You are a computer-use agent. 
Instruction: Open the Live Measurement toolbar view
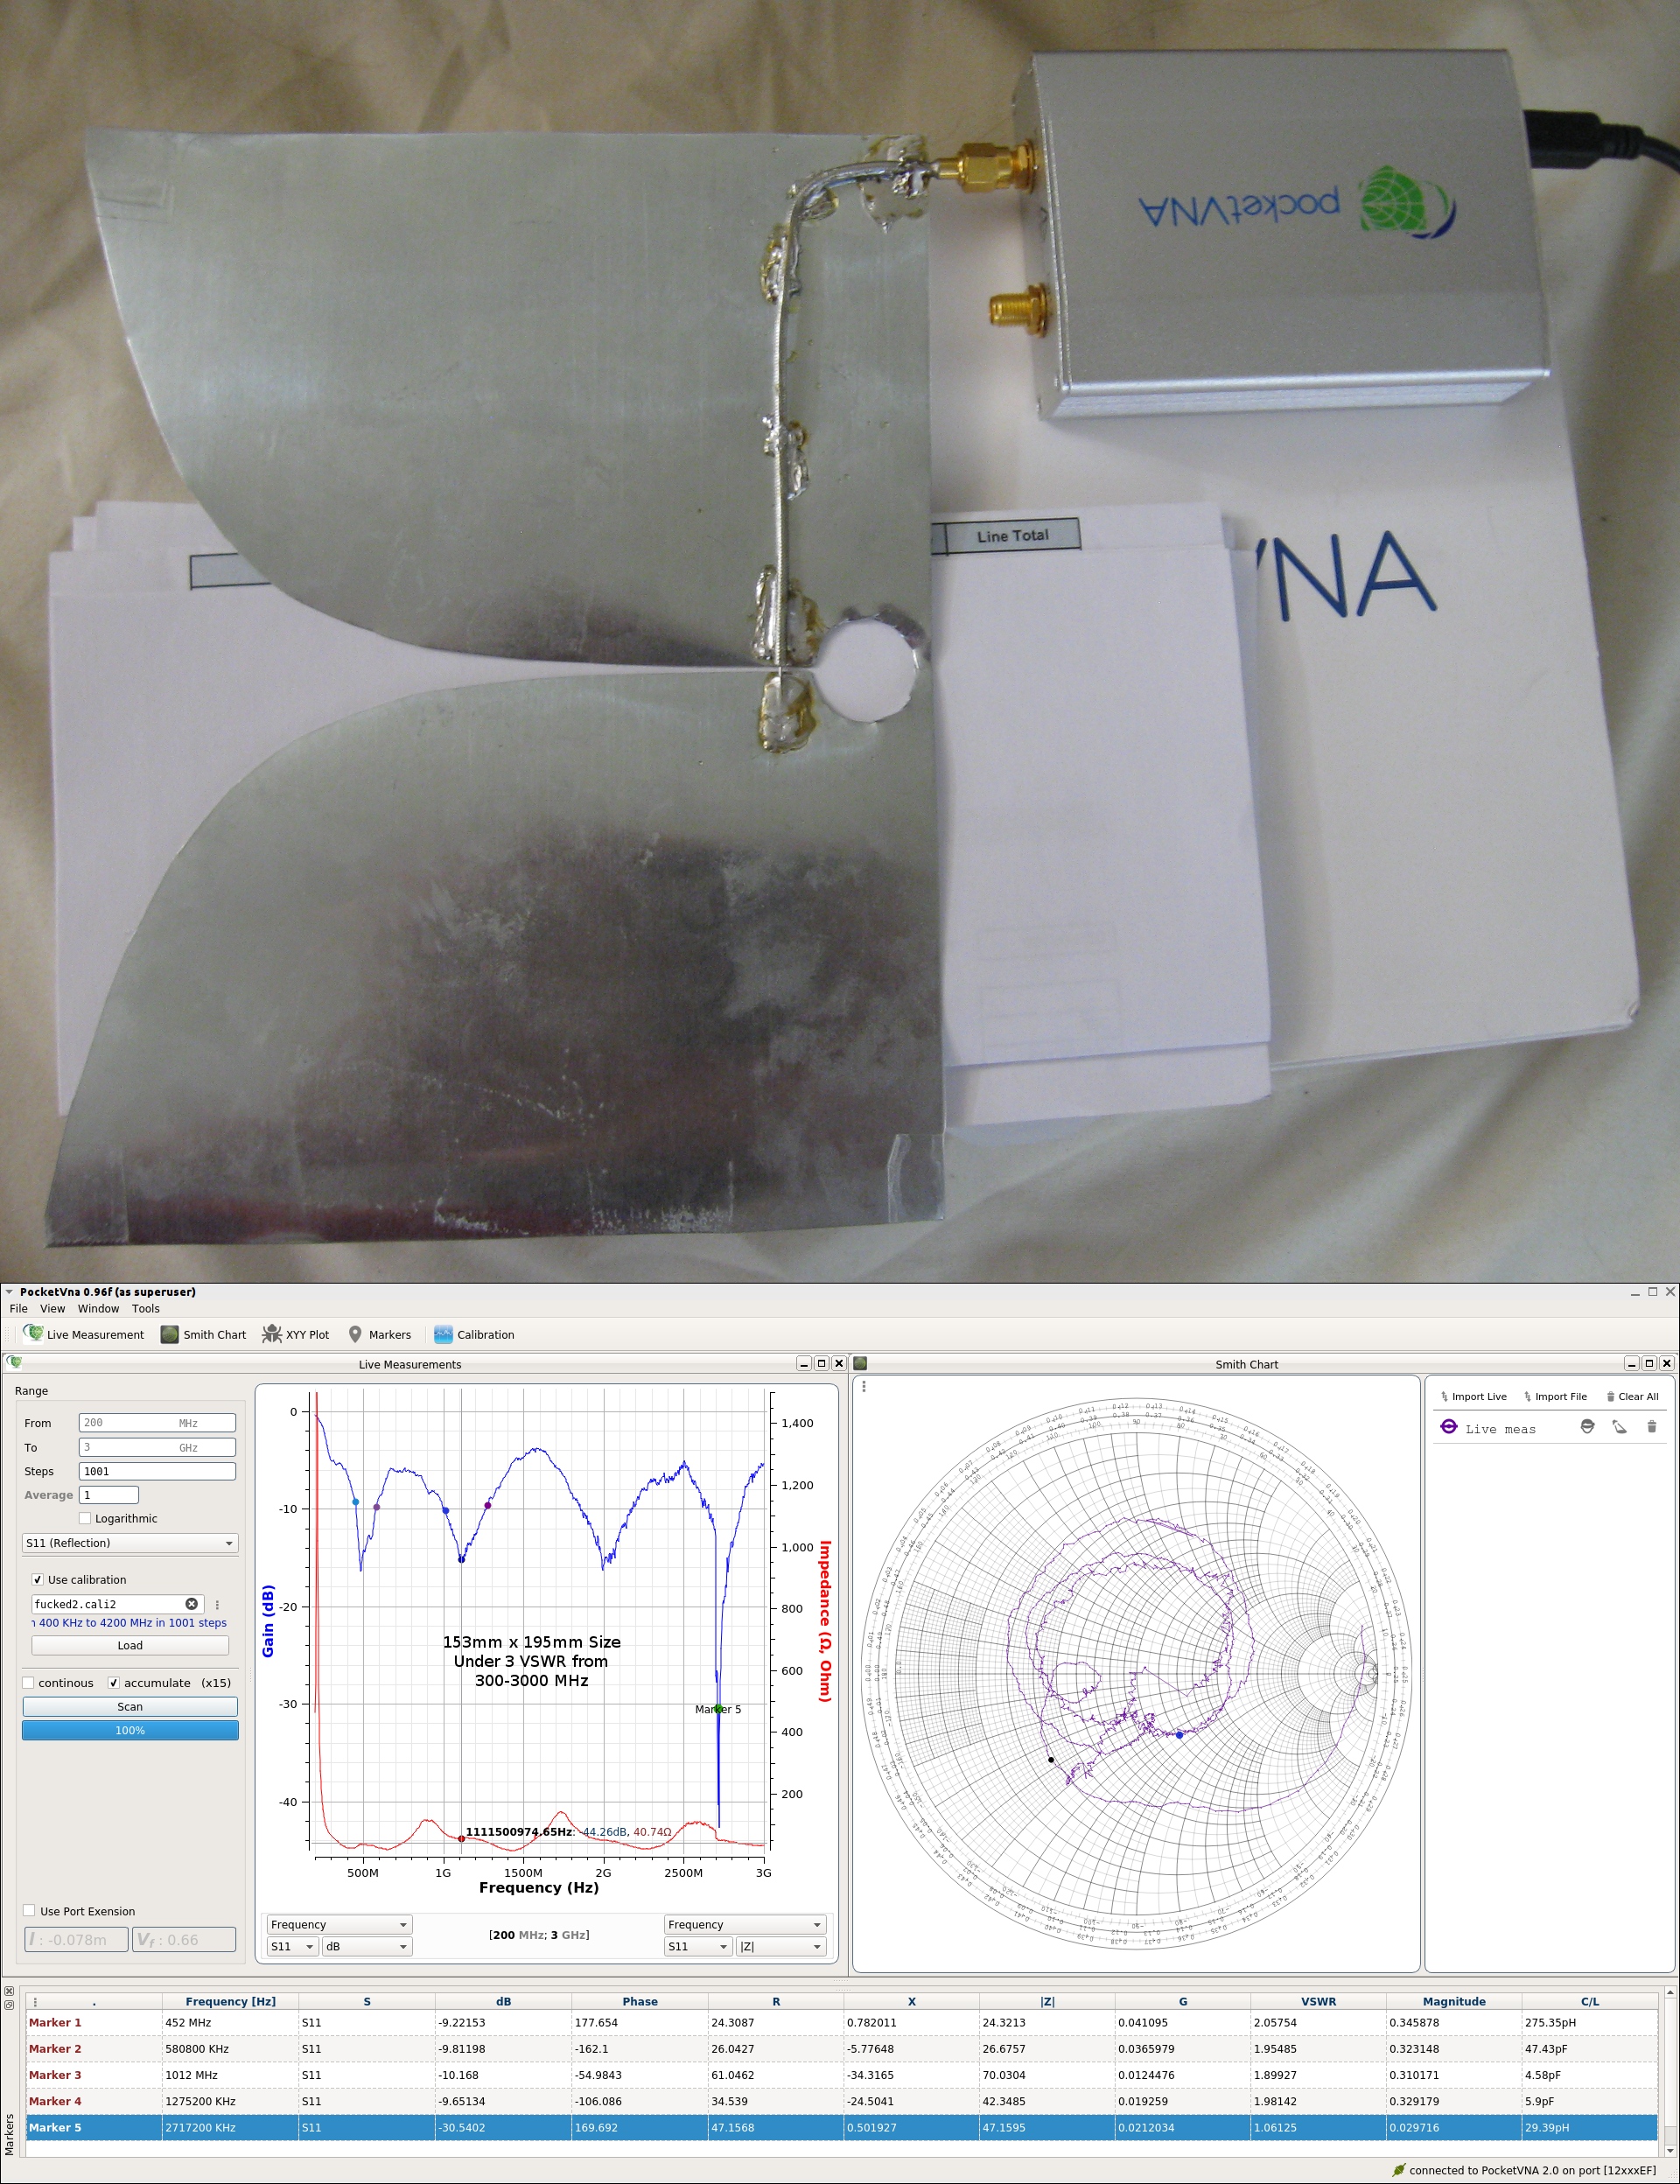[x=85, y=1334]
